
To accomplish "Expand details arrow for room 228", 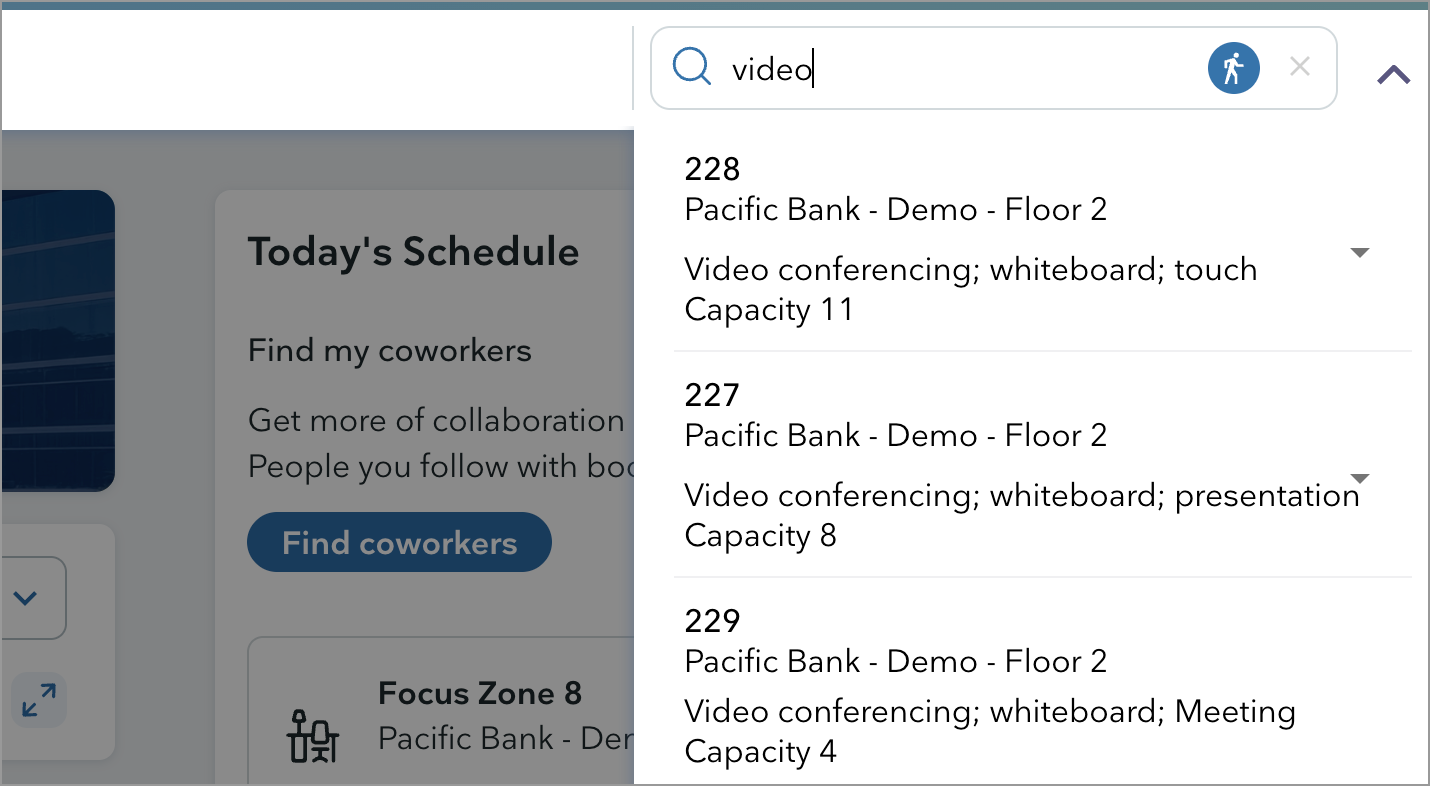I will pos(1360,253).
